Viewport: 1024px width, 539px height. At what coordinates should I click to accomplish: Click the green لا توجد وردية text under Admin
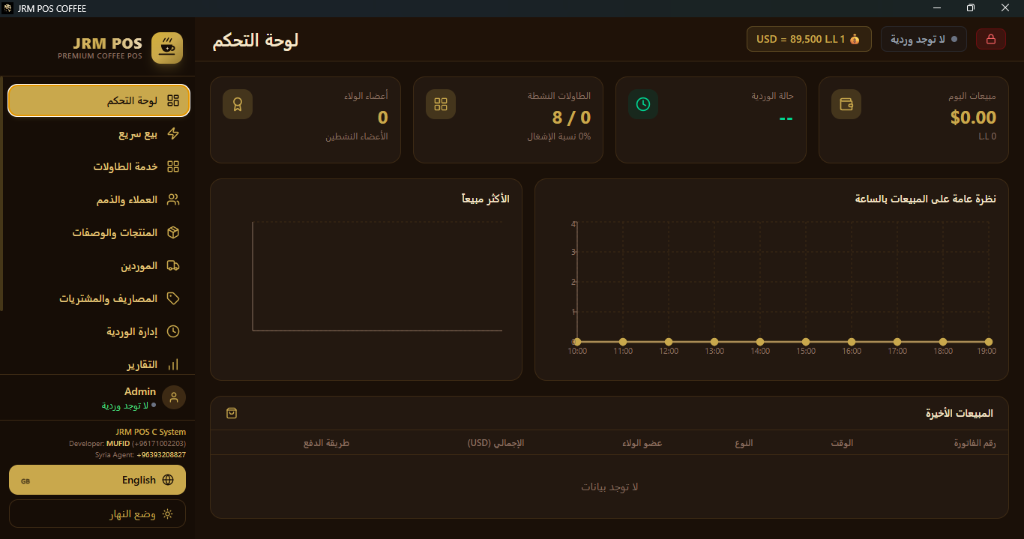tap(125, 406)
